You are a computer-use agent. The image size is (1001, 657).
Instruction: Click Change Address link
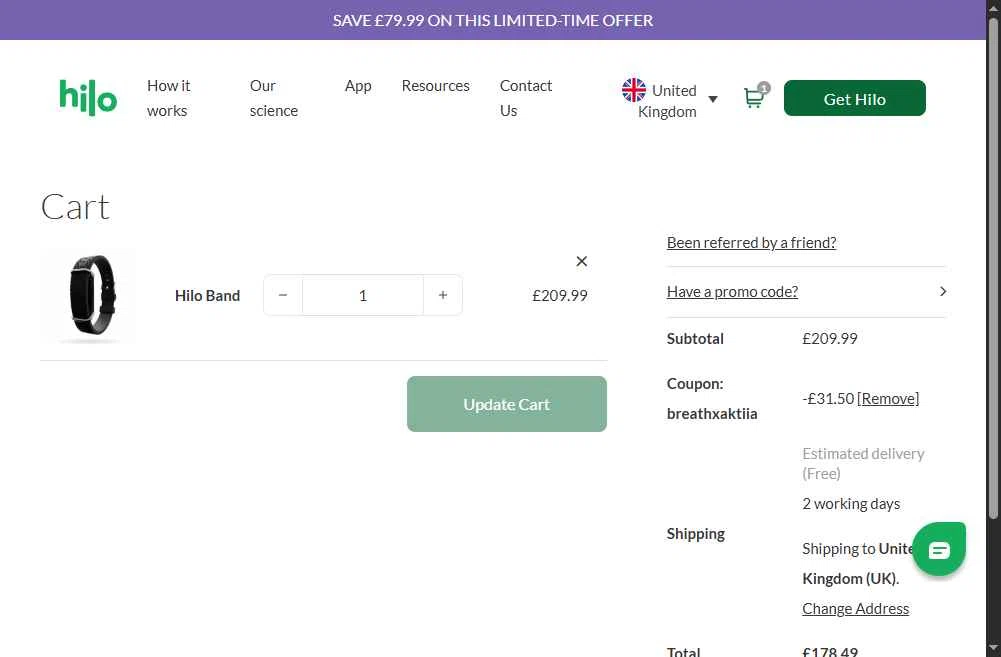tap(855, 608)
